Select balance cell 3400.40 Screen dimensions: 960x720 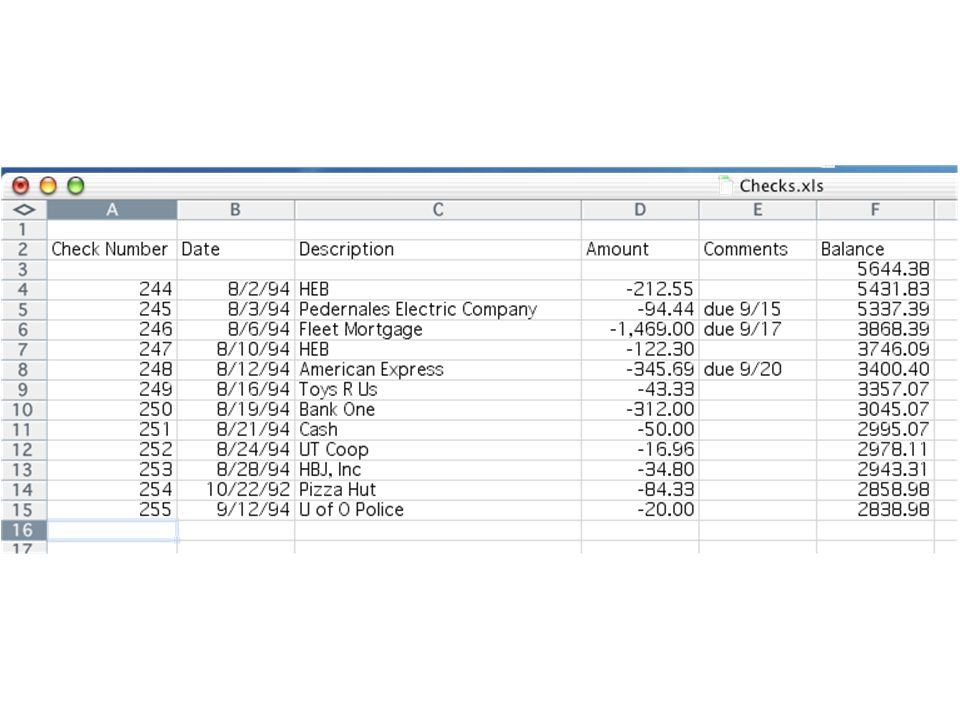(x=875, y=370)
